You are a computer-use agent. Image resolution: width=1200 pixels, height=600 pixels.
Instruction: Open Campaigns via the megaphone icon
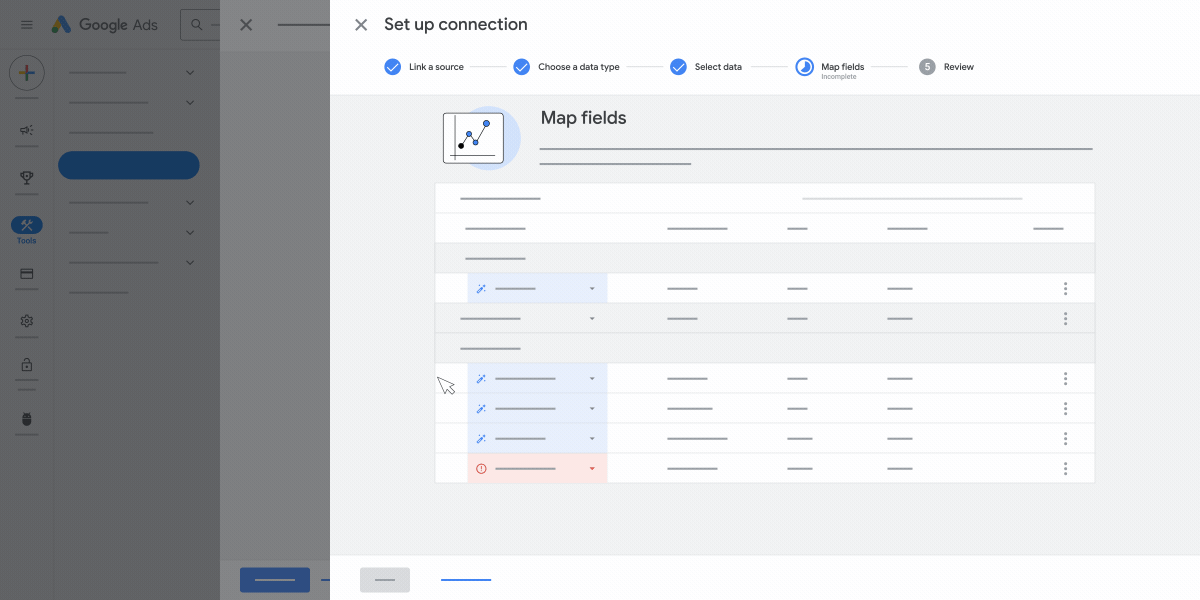pyautogui.click(x=27, y=130)
